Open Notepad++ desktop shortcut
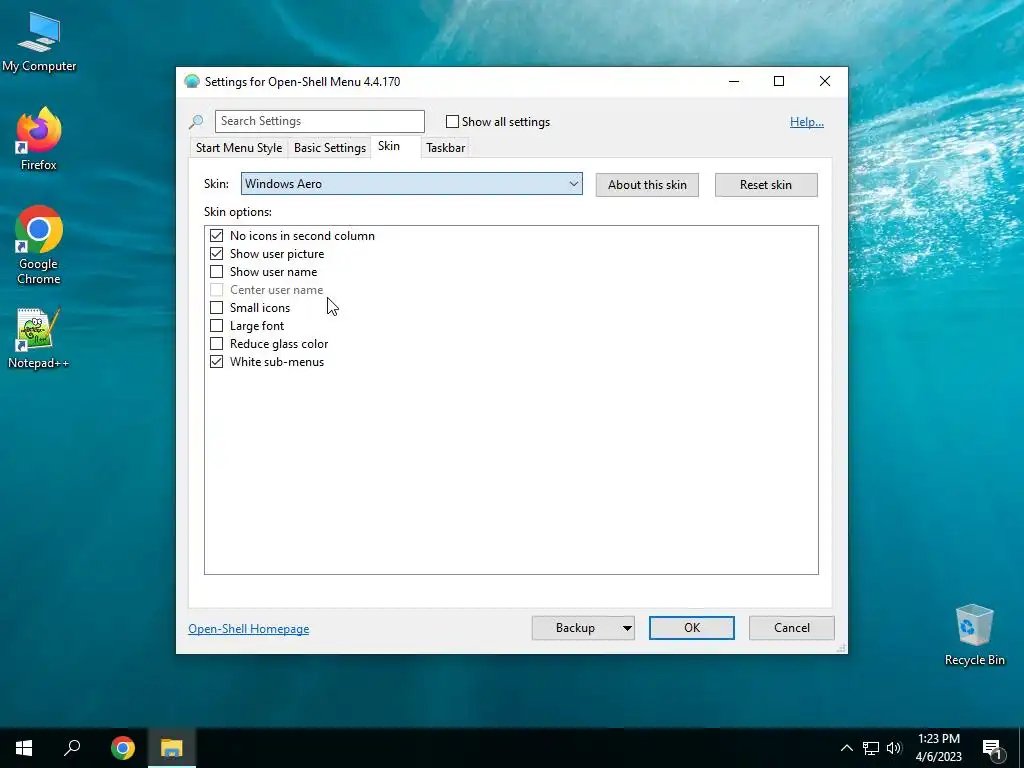Screen dimensions: 1024x768 39,338
